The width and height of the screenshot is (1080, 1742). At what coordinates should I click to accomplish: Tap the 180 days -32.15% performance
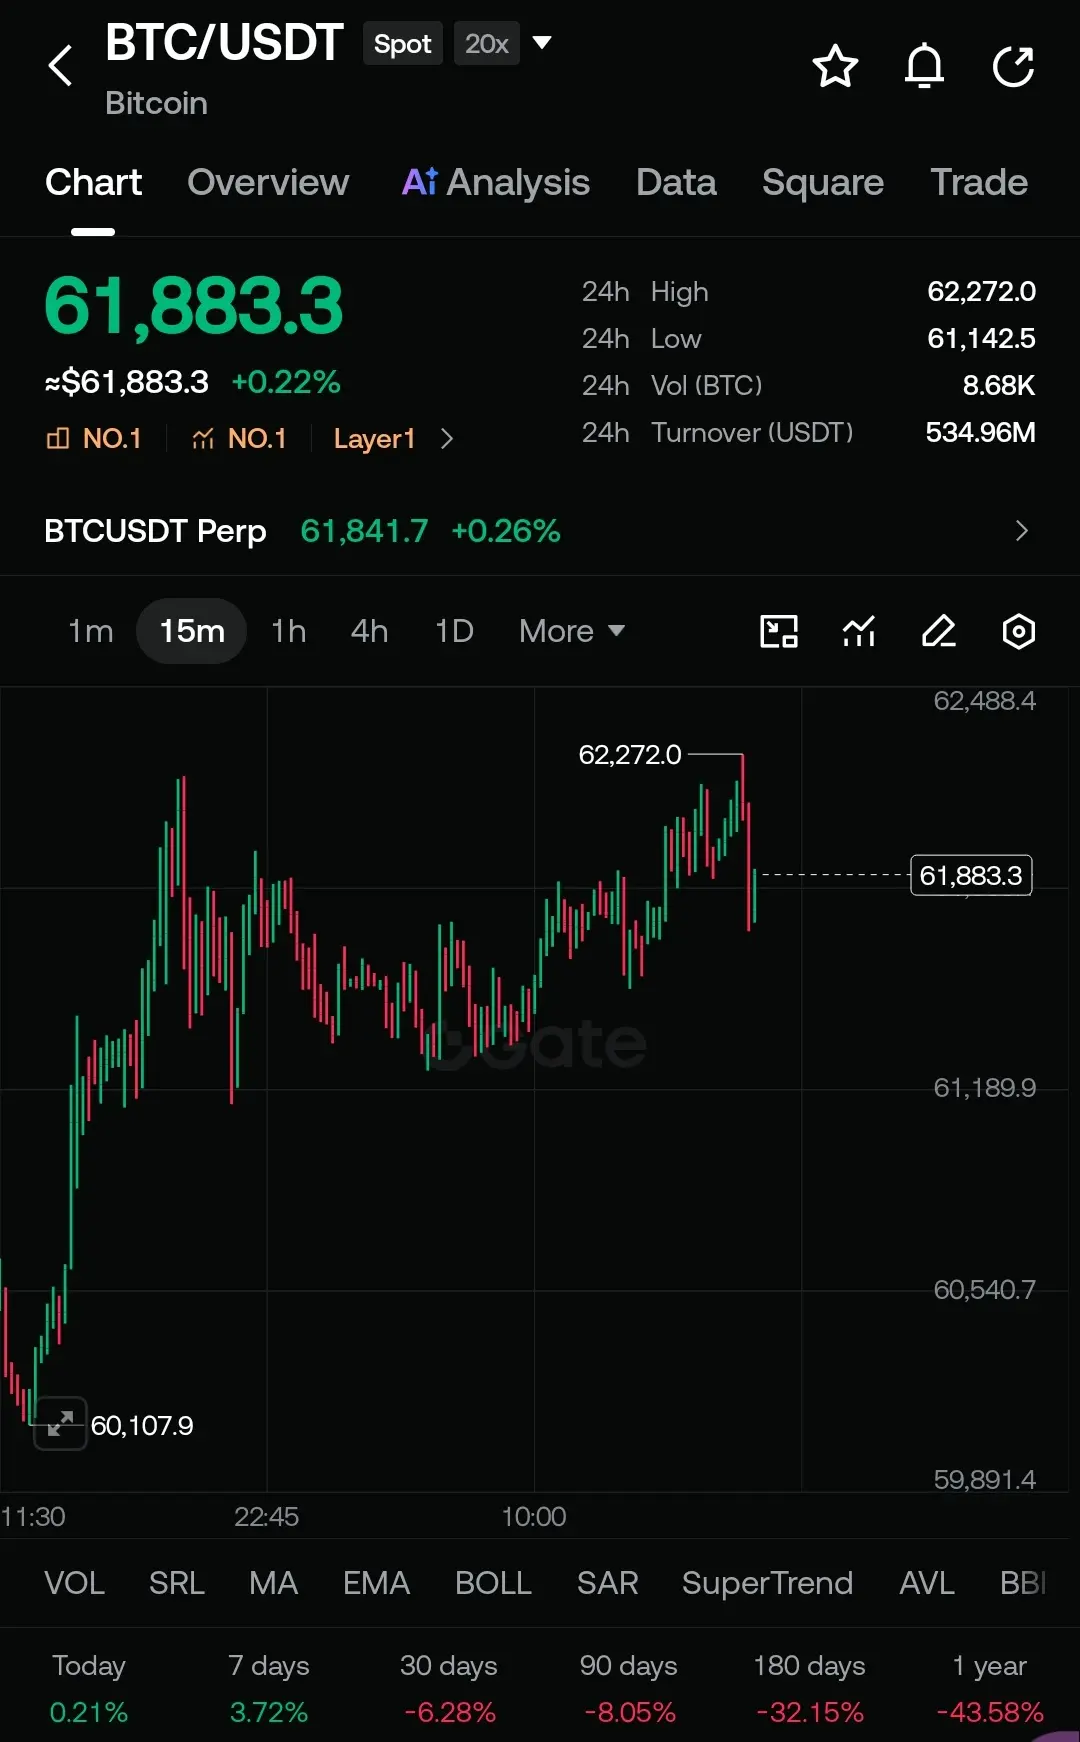click(809, 1688)
